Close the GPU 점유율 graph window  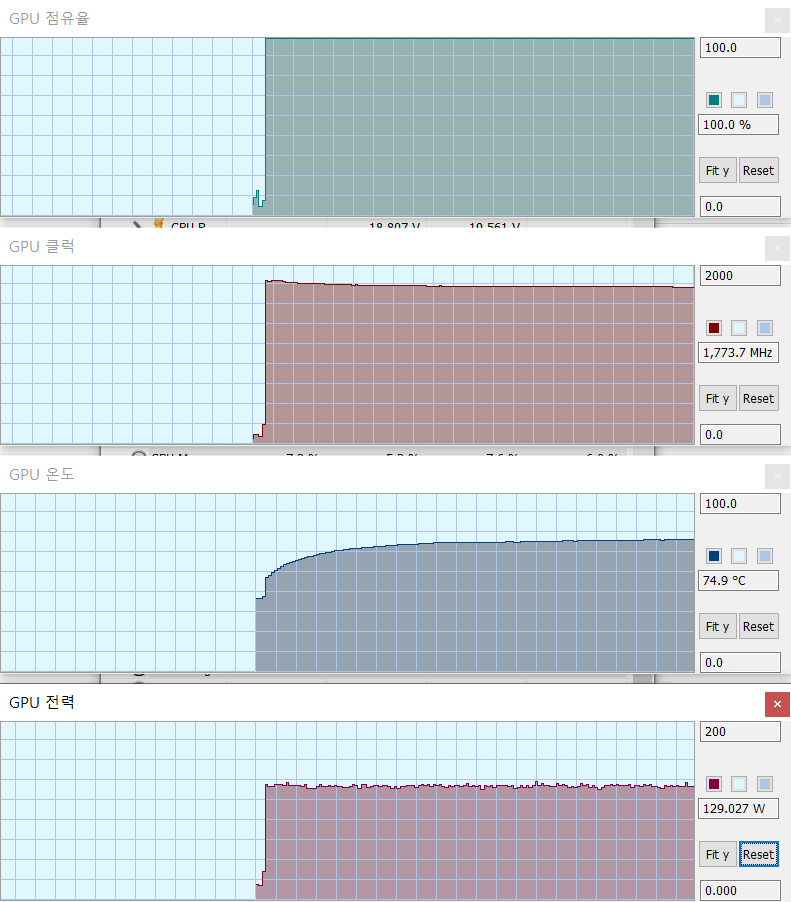pyautogui.click(x=777, y=20)
